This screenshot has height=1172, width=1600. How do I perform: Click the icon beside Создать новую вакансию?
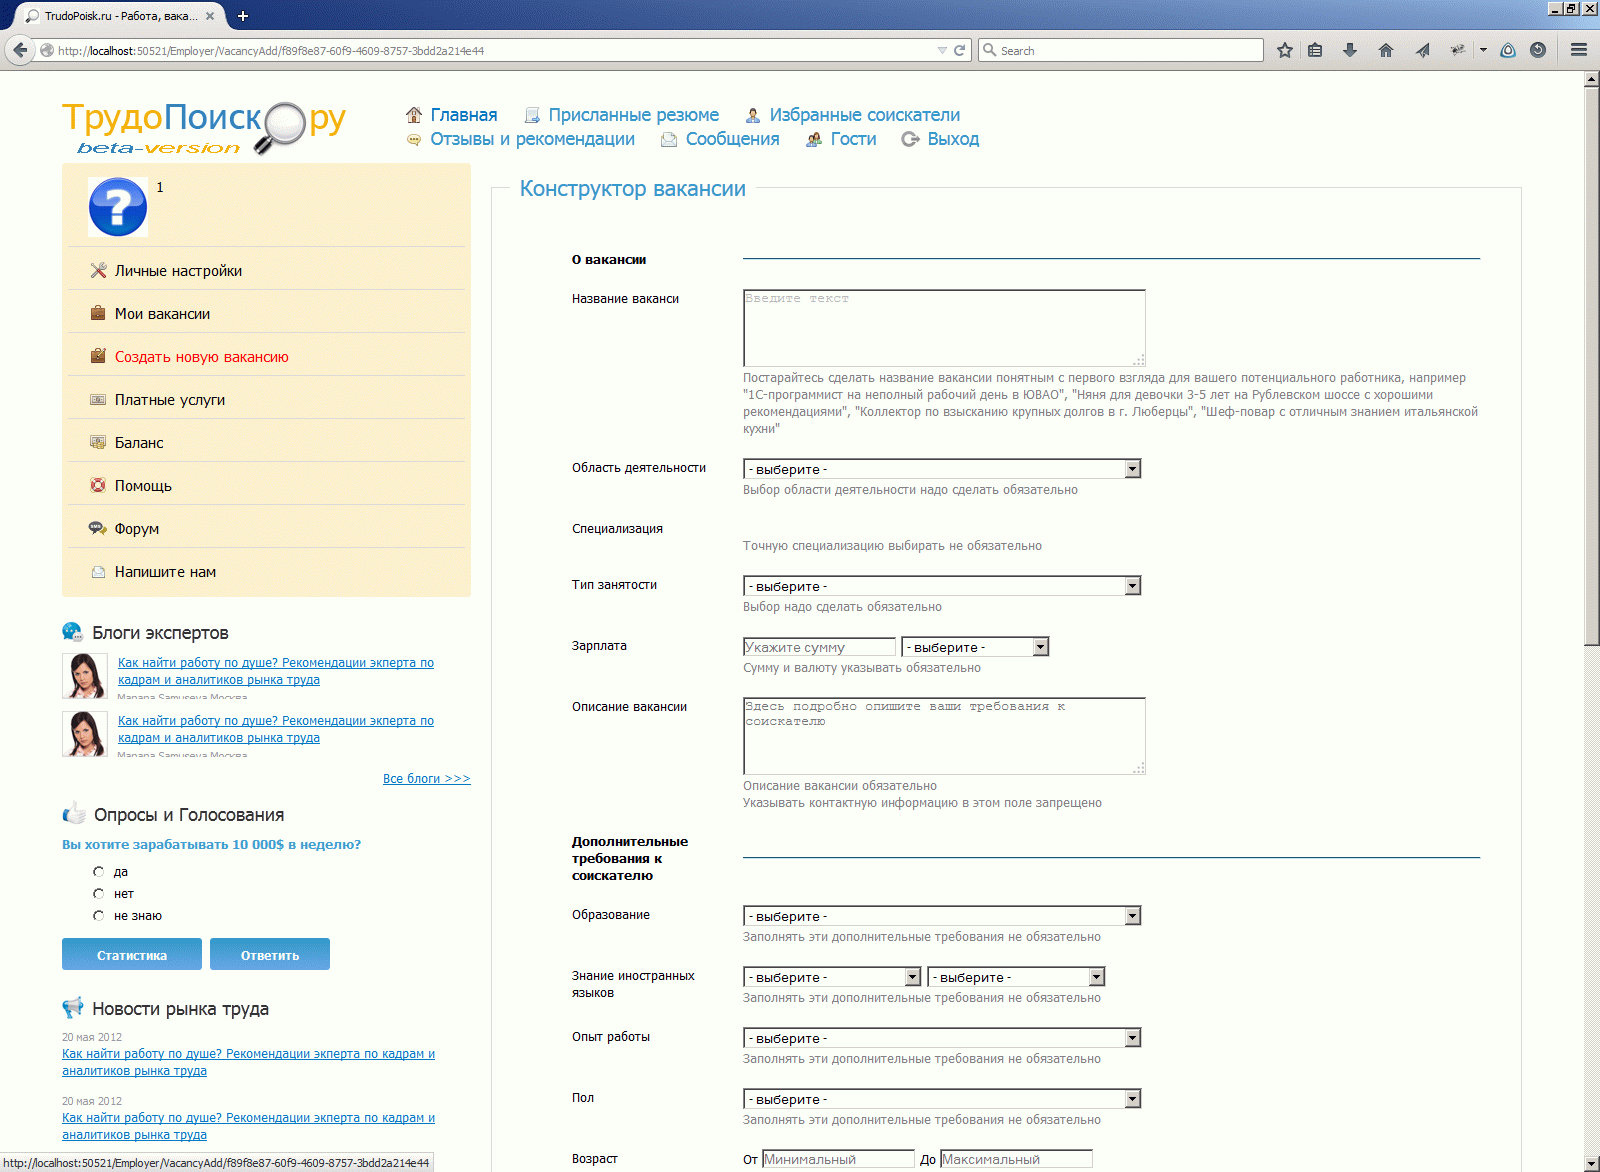coord(98,356)
